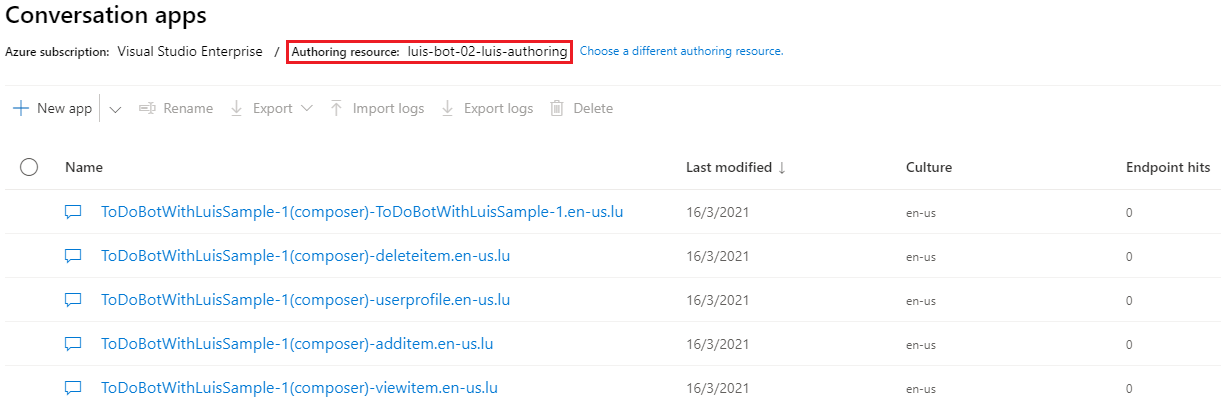Click chat icon beside userprofile app
Image resolution: width=1221 pixels, height=406 pixels.
click(73, 300)
